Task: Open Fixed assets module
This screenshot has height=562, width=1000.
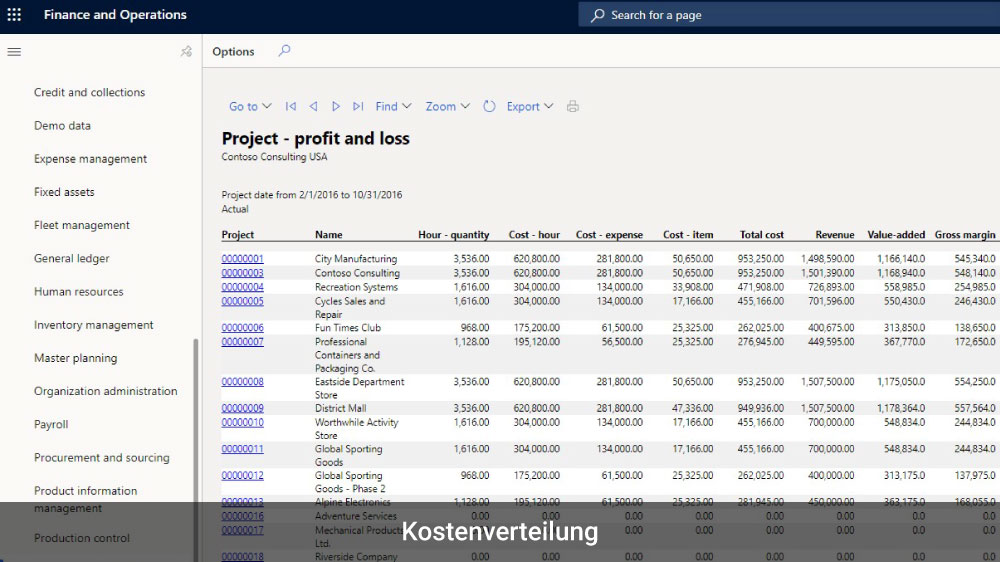Action: pos(64,192)
